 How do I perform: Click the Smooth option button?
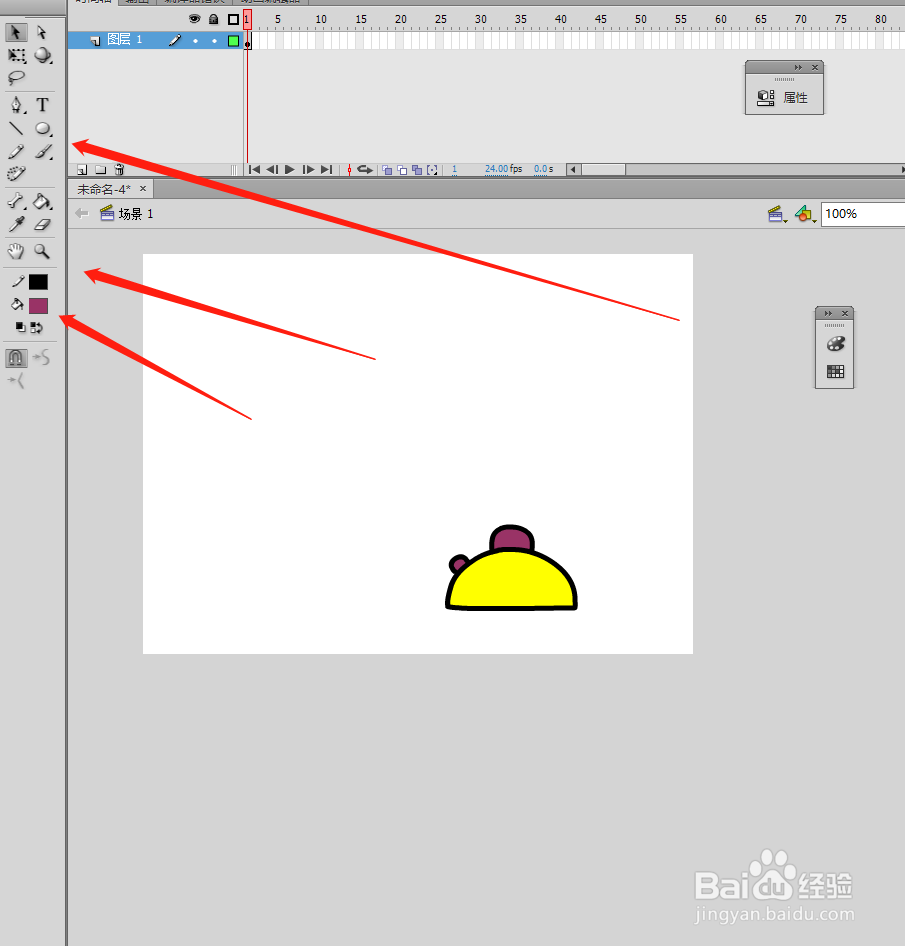pos(42,358)
